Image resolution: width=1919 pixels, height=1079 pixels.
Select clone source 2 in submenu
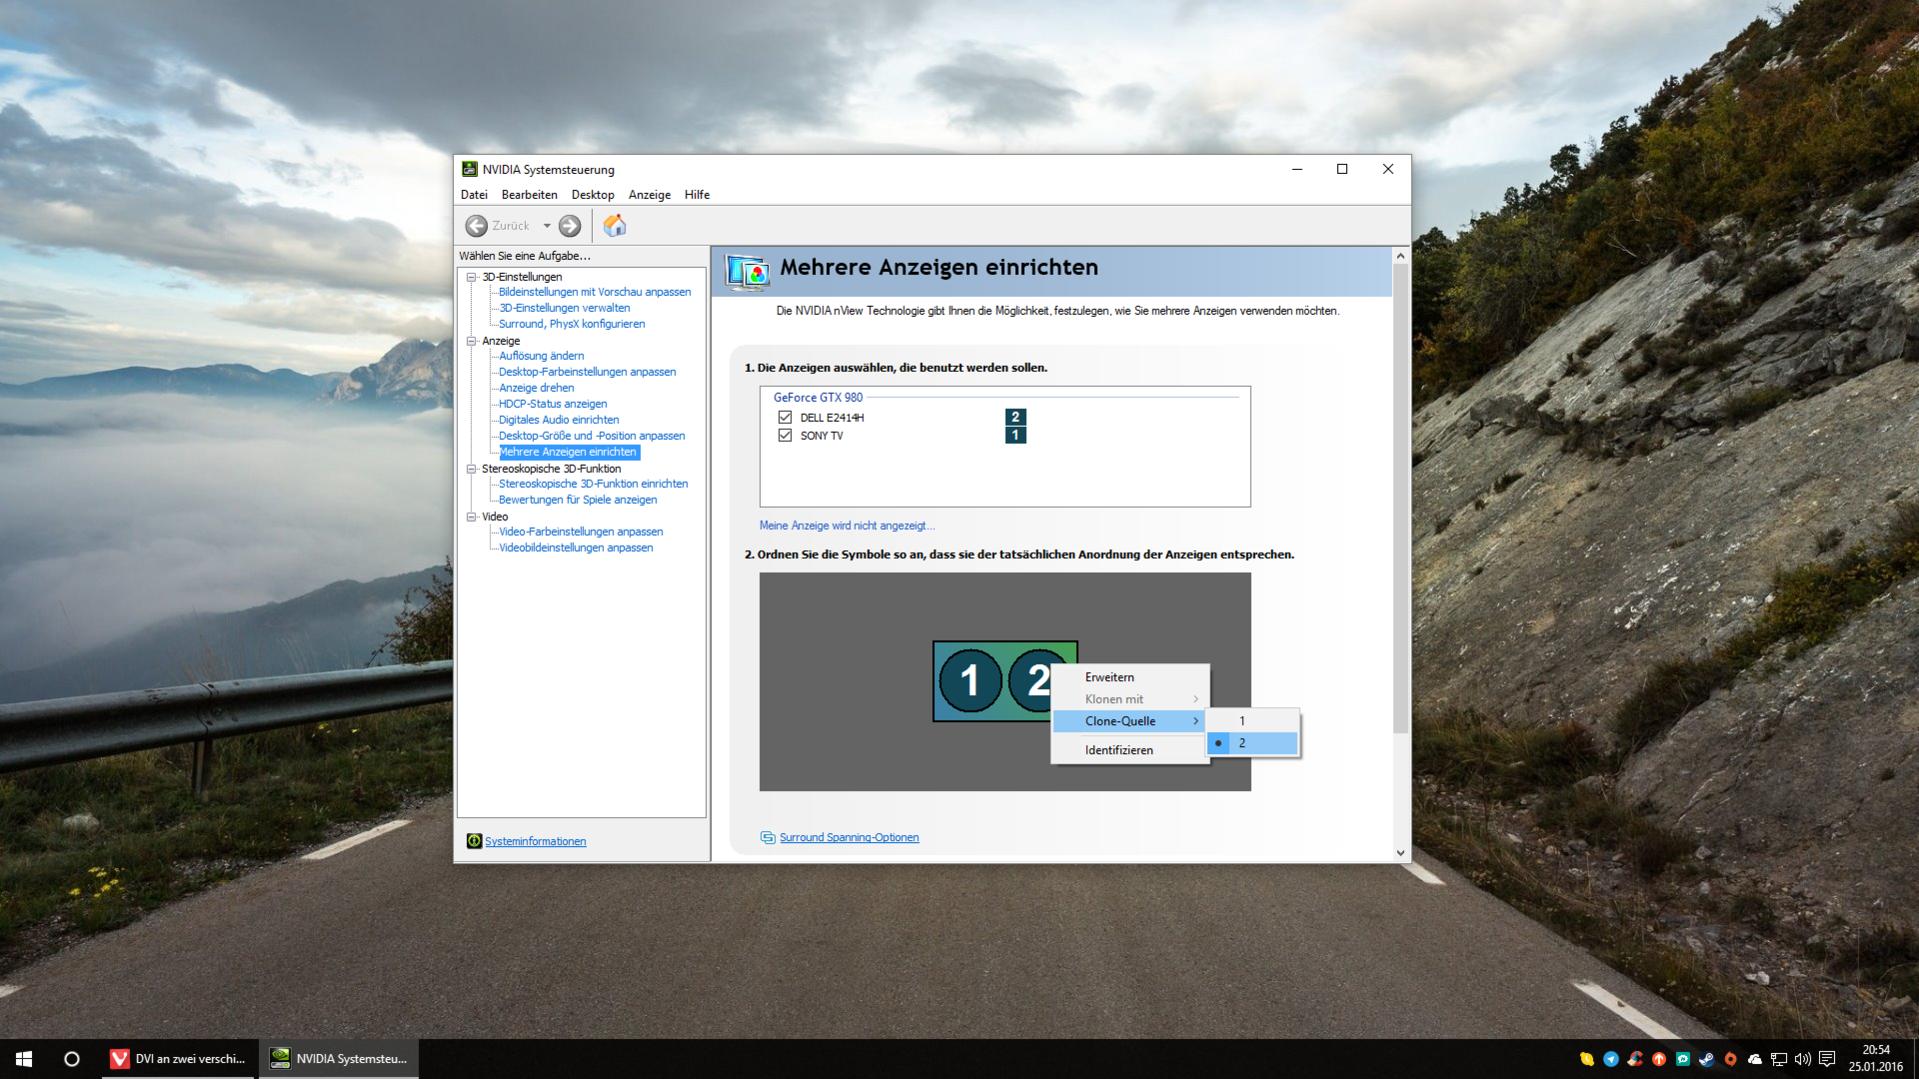[x=1252, y=743]
